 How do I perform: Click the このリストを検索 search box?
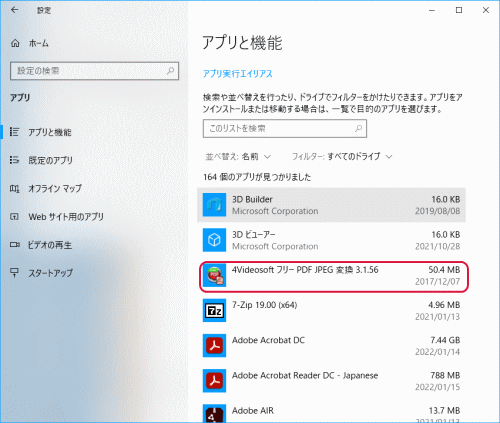(285, 128)
